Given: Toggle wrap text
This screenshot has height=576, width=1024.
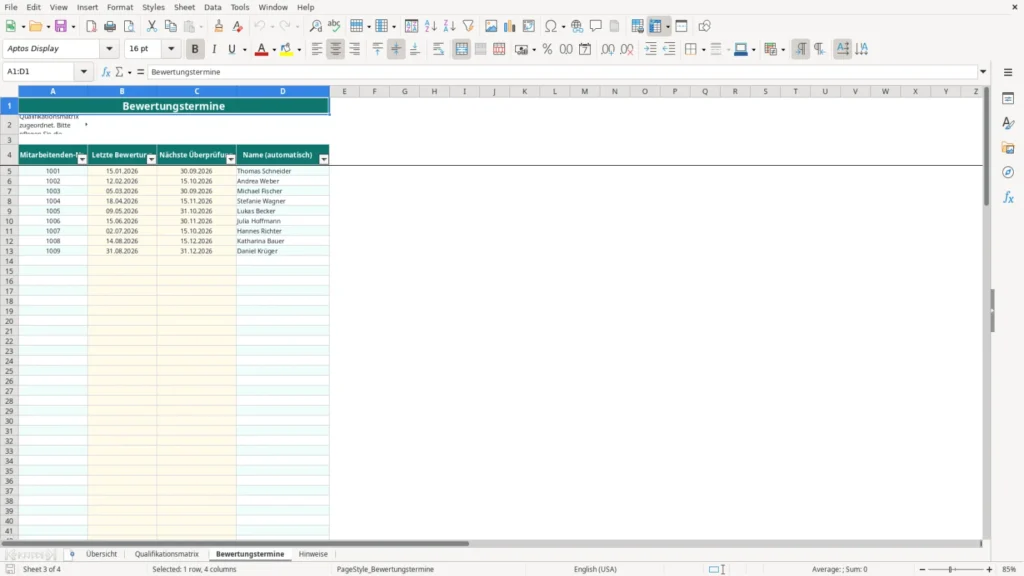Looking at the screenshot, I should tap(438, 49).
